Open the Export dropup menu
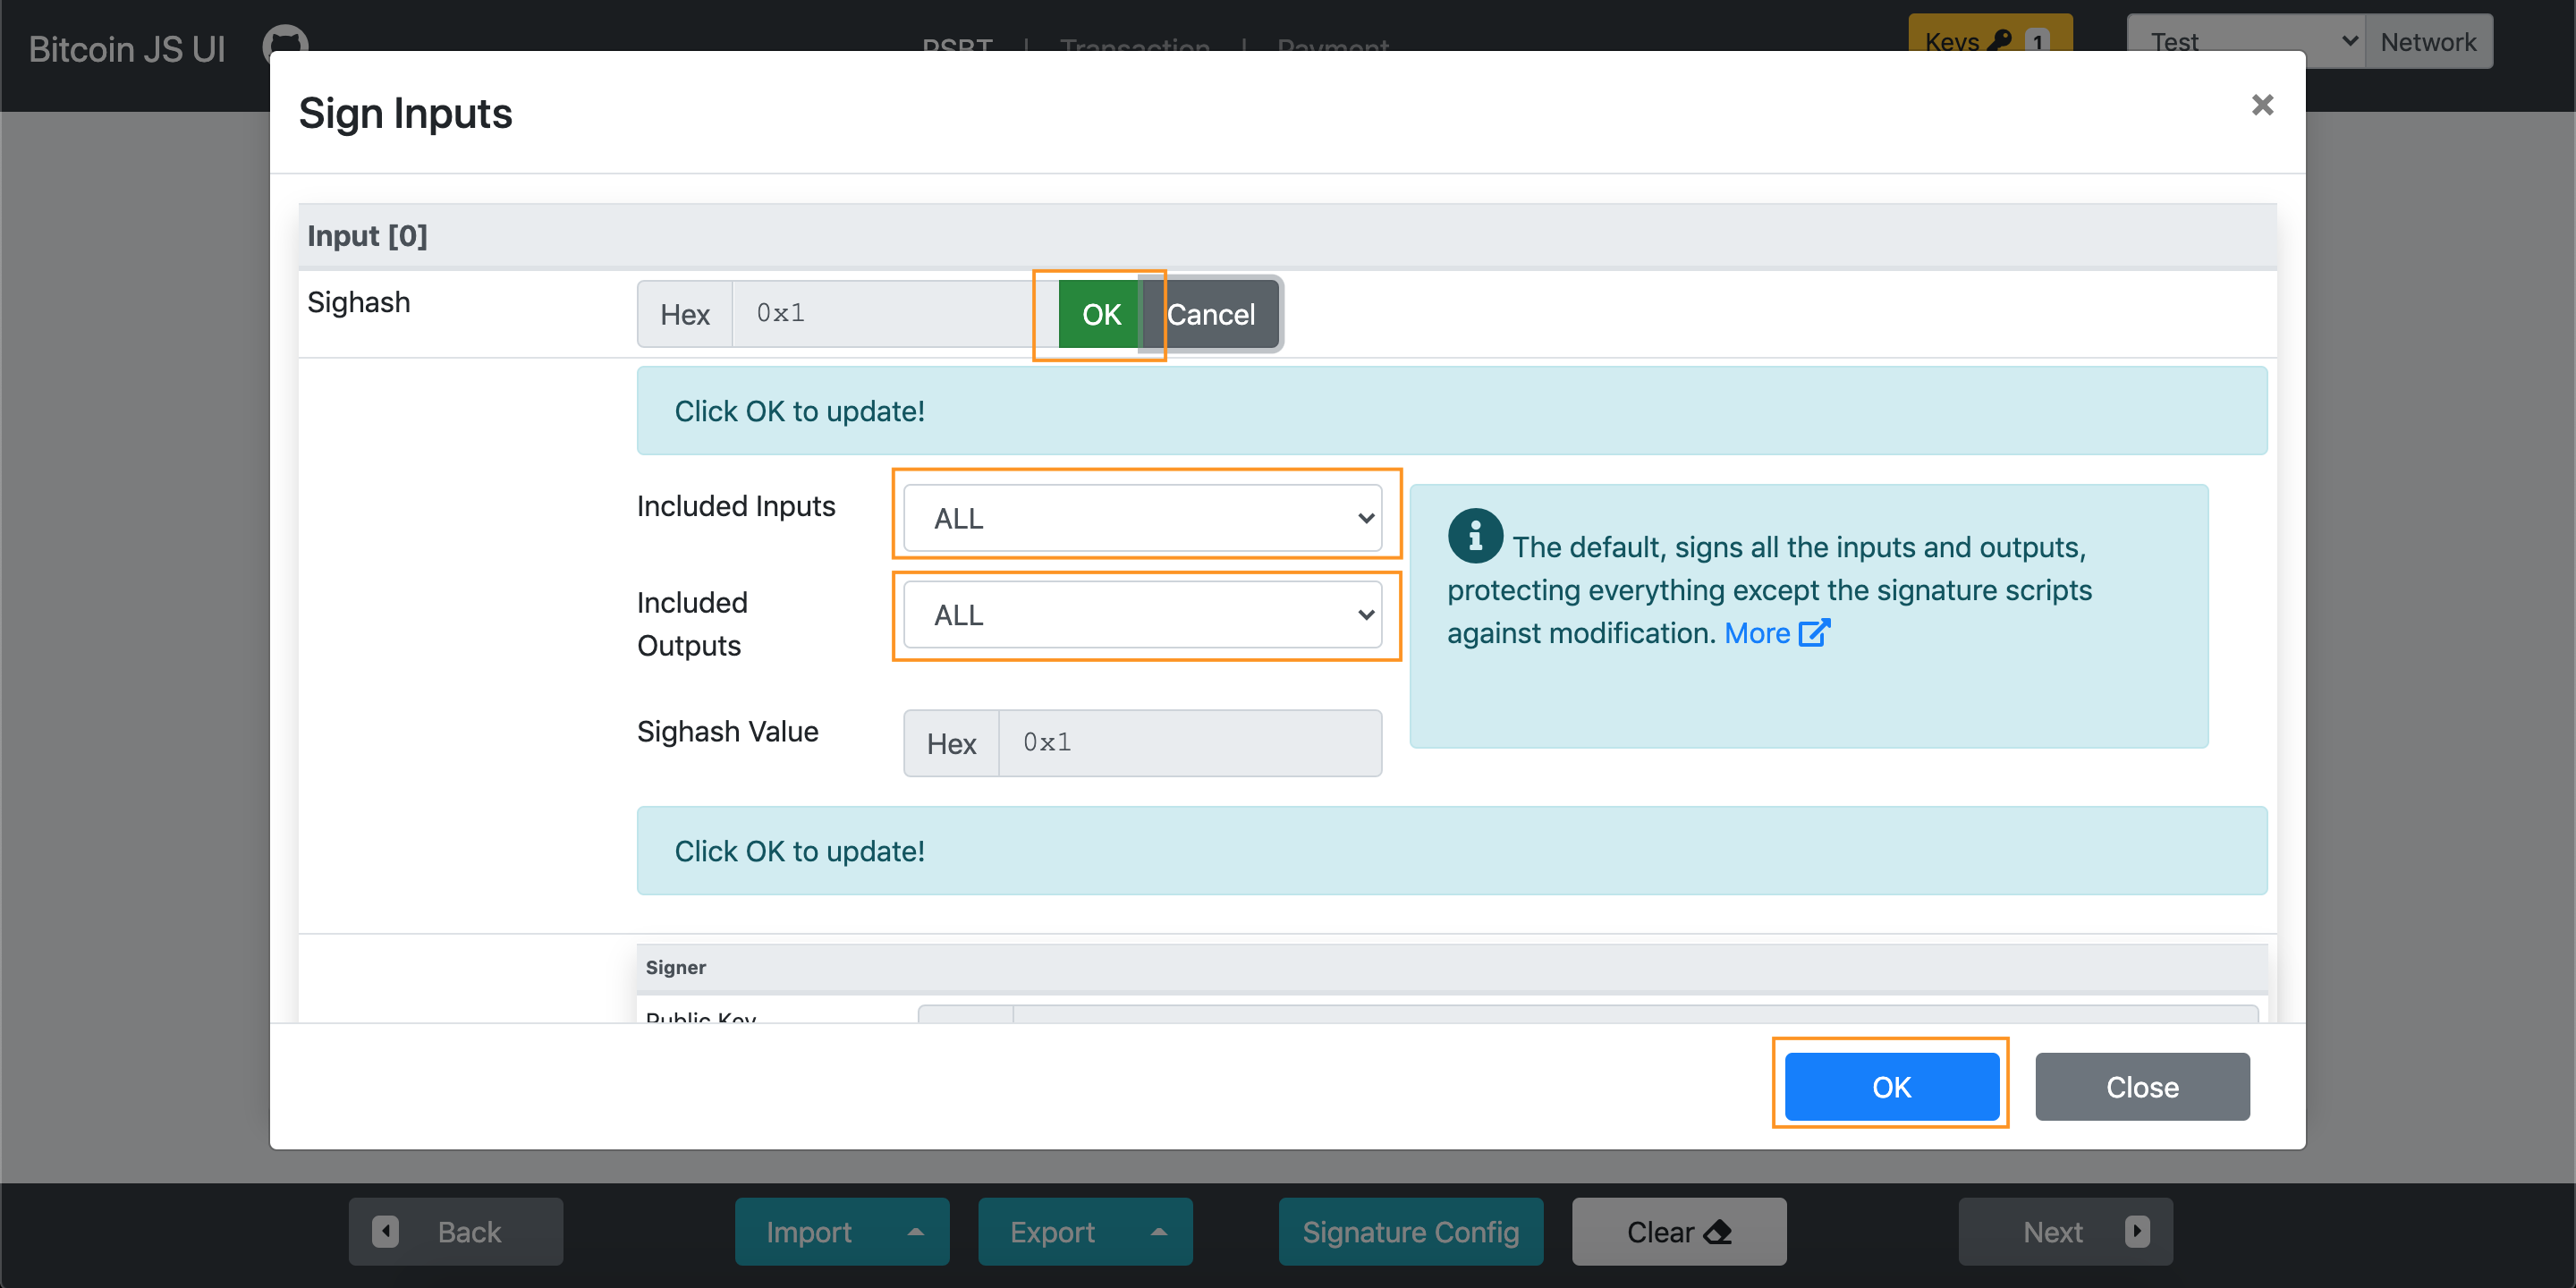 [x=1085, y=1231]
